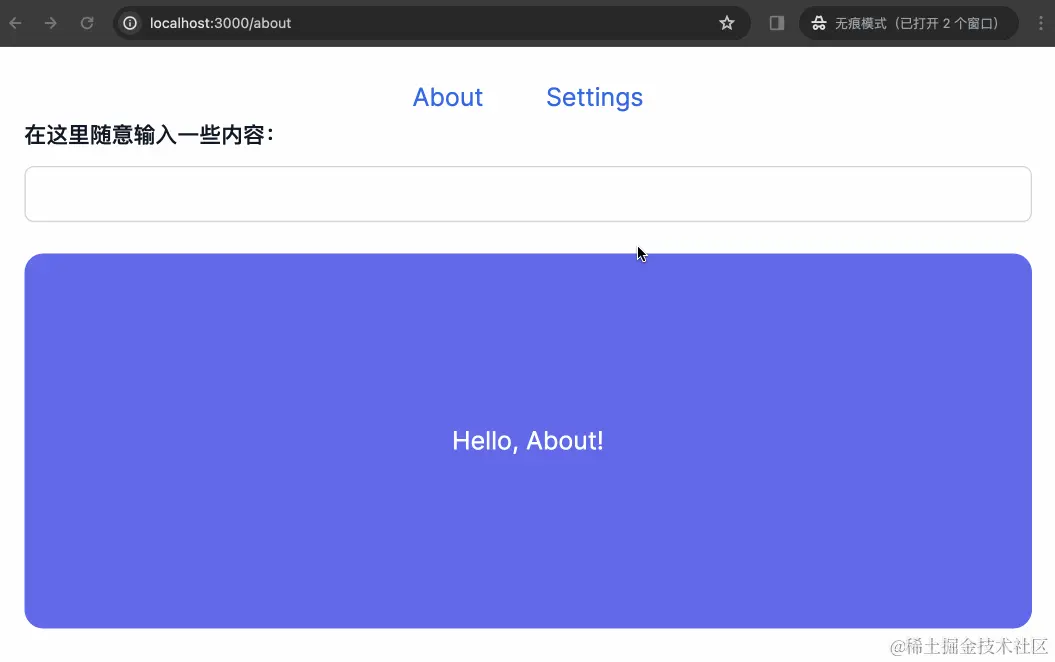The width and height of the screenshot is (1055, 662).
Task: Go to the Settings navigation link
Action: (594, 97)
